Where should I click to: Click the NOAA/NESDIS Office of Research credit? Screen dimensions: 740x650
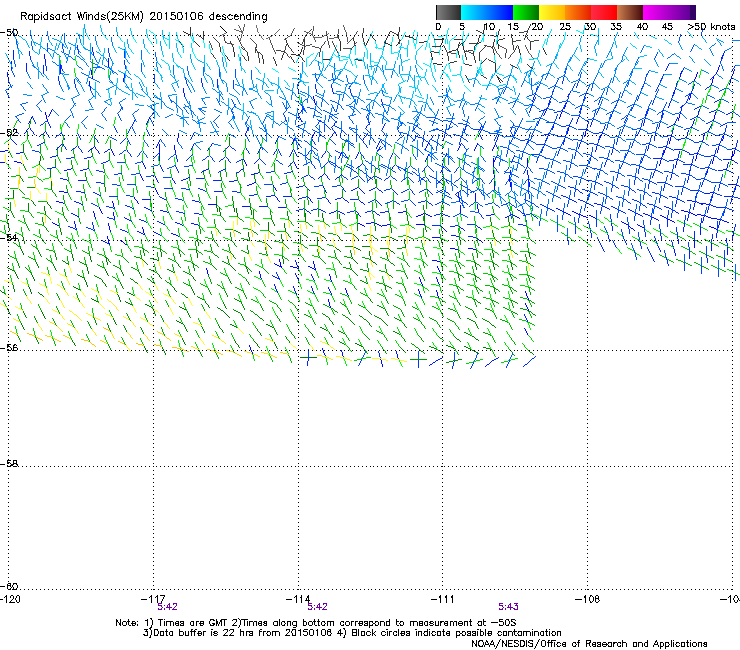pyautogui.click(x=589, y=644)
